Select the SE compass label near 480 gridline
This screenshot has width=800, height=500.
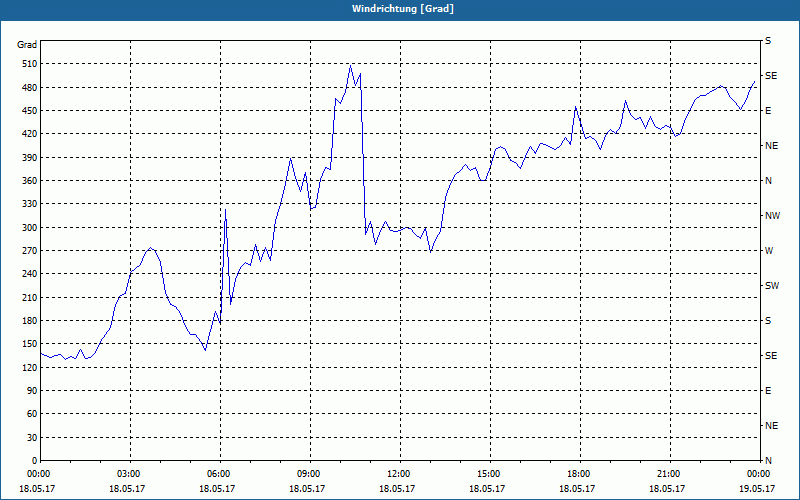click(x=771, y=76)
